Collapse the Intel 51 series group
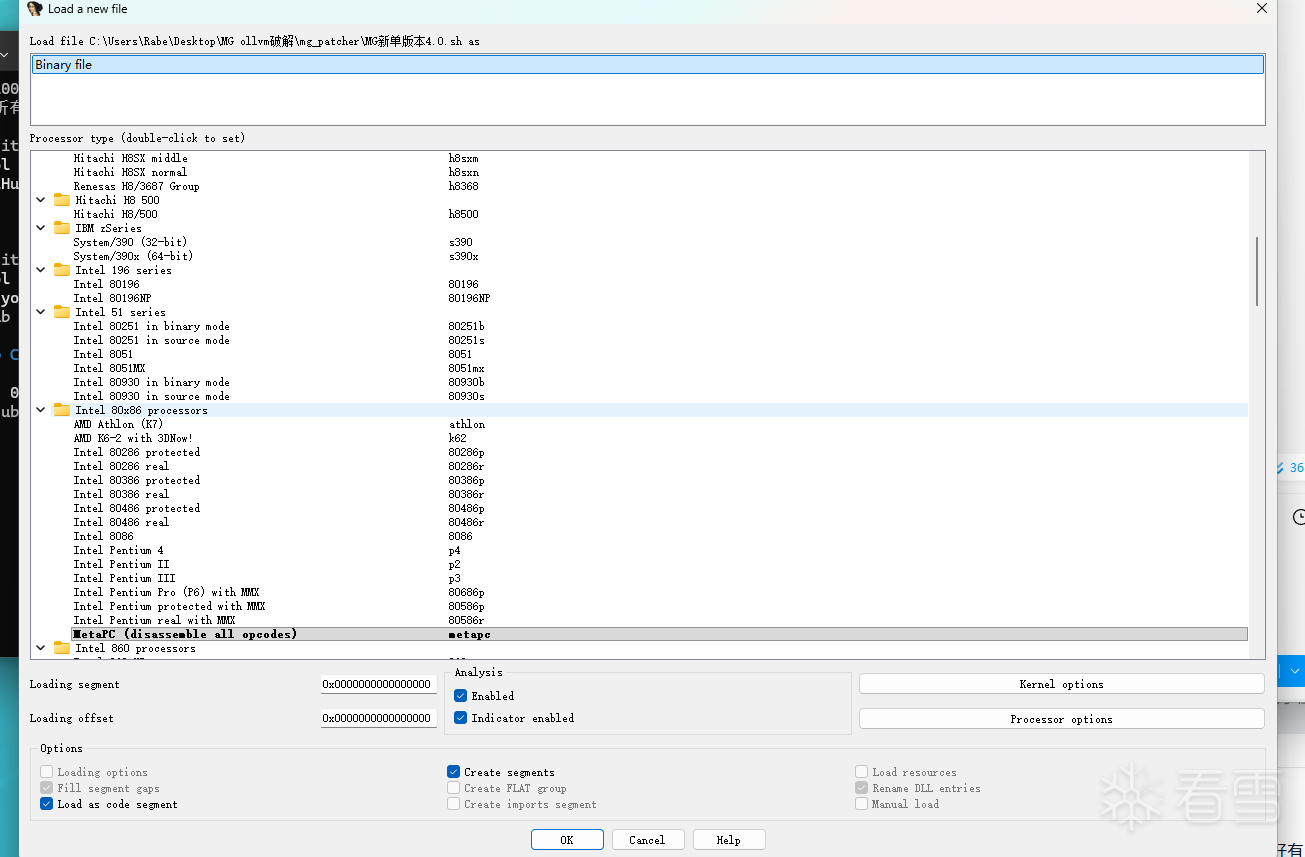Screen dimensions: 1305x857 [x=41, y=312]
